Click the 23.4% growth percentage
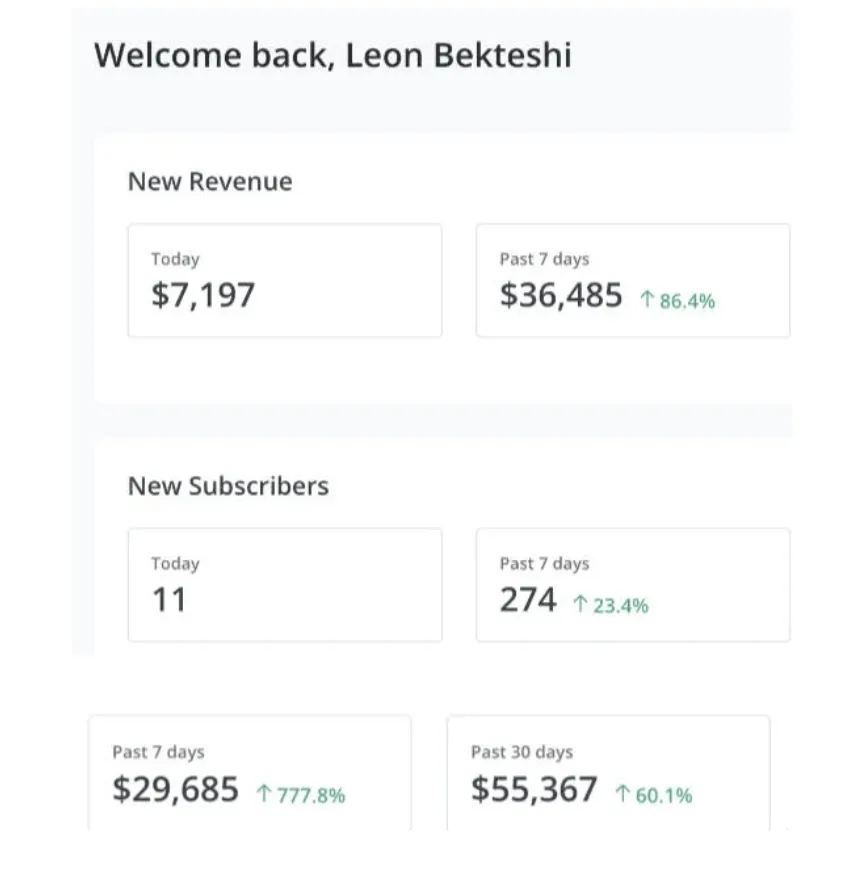Image resolution: width=852 pixels, height=870 pixels. (x=620, y=605)
